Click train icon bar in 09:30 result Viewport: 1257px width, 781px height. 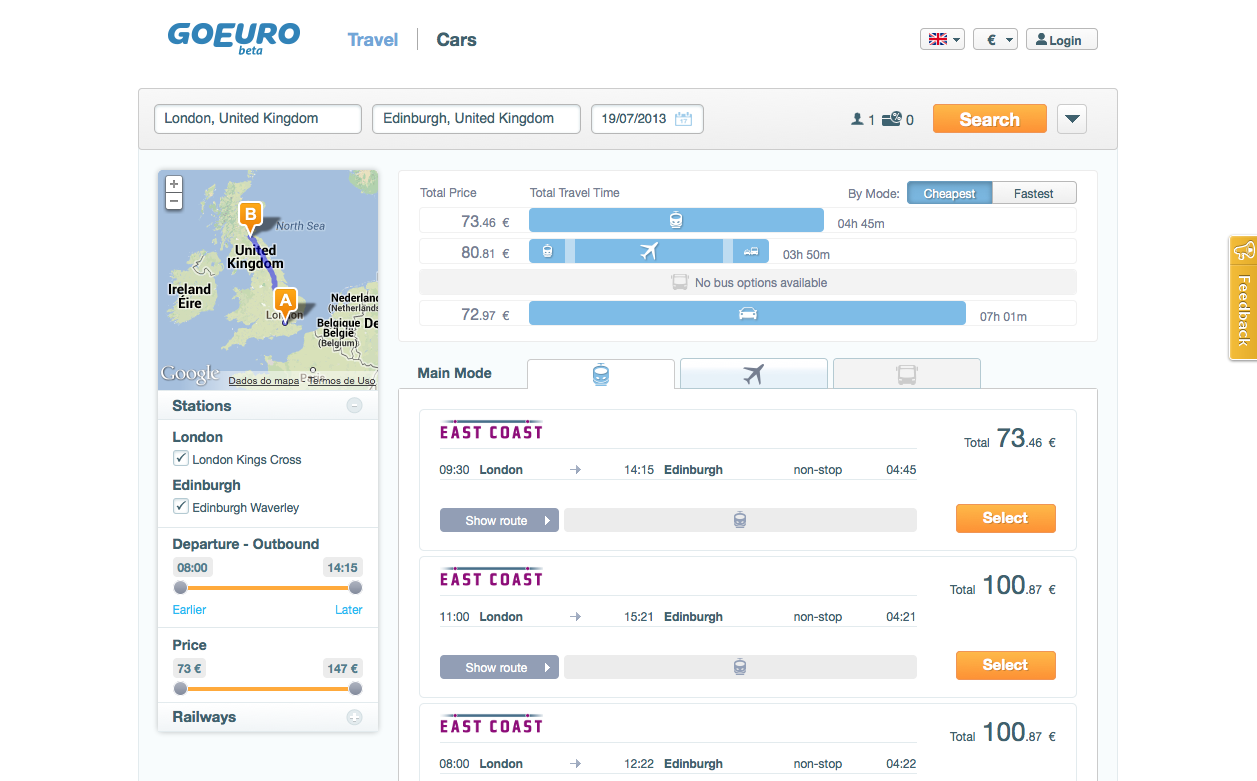click(740, 520)
